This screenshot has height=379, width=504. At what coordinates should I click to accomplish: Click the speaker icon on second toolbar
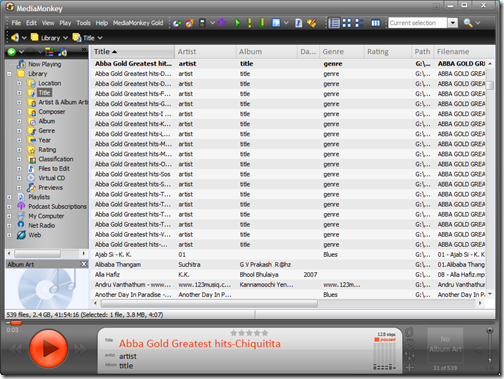pos(14,38)
